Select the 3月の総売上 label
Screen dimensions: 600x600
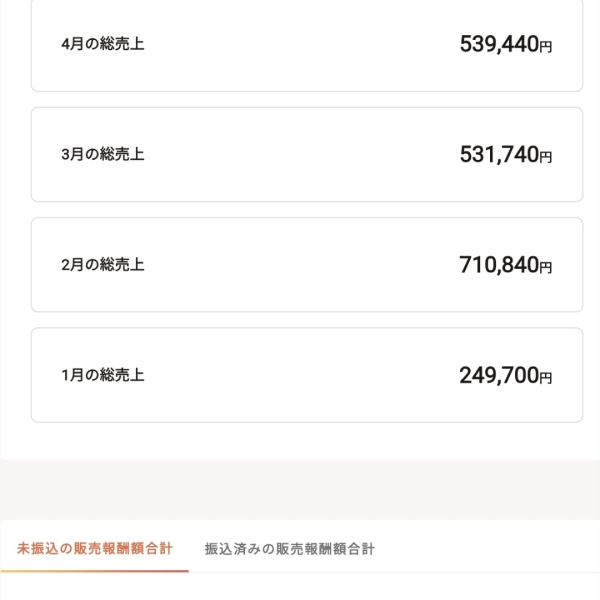point(102,155)
